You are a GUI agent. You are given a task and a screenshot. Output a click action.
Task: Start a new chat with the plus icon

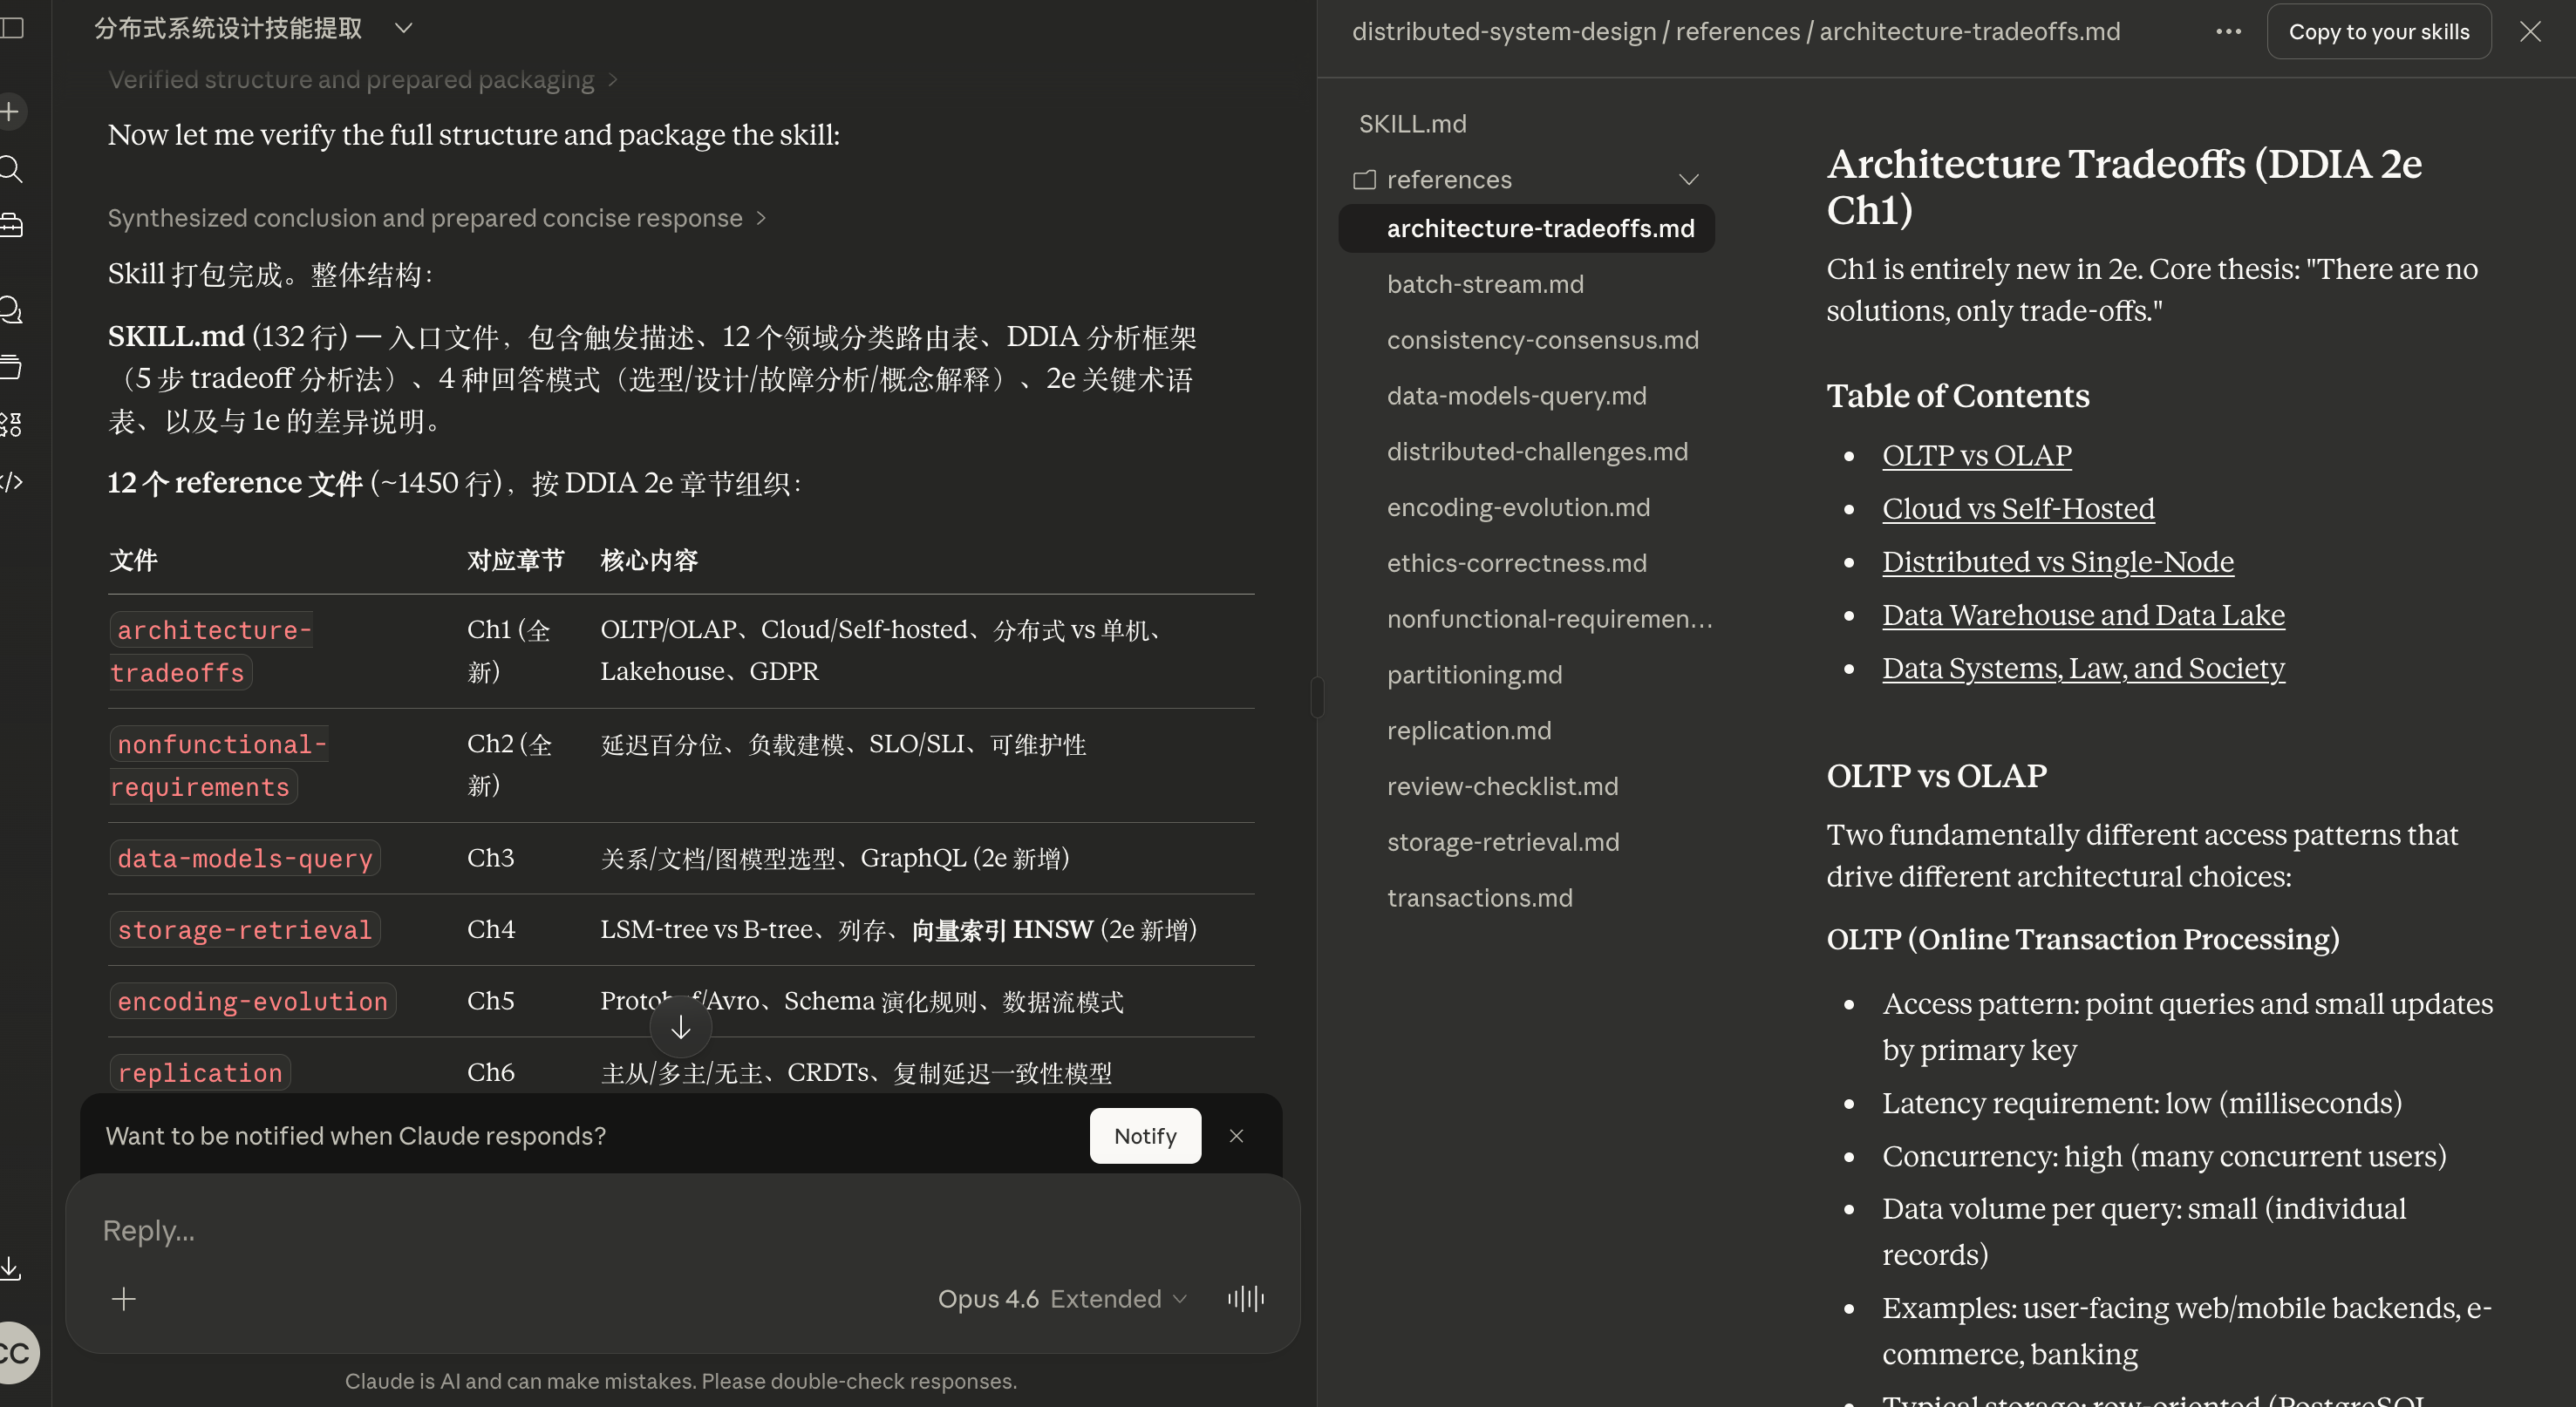(x=10, y=111)
